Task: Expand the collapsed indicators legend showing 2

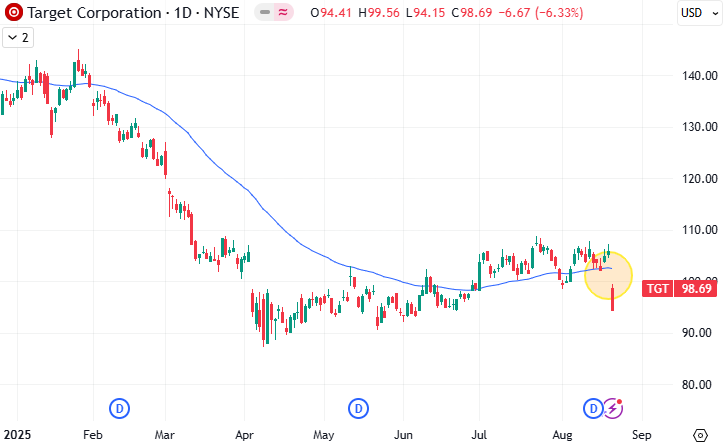Action: (x=18, y=37)
